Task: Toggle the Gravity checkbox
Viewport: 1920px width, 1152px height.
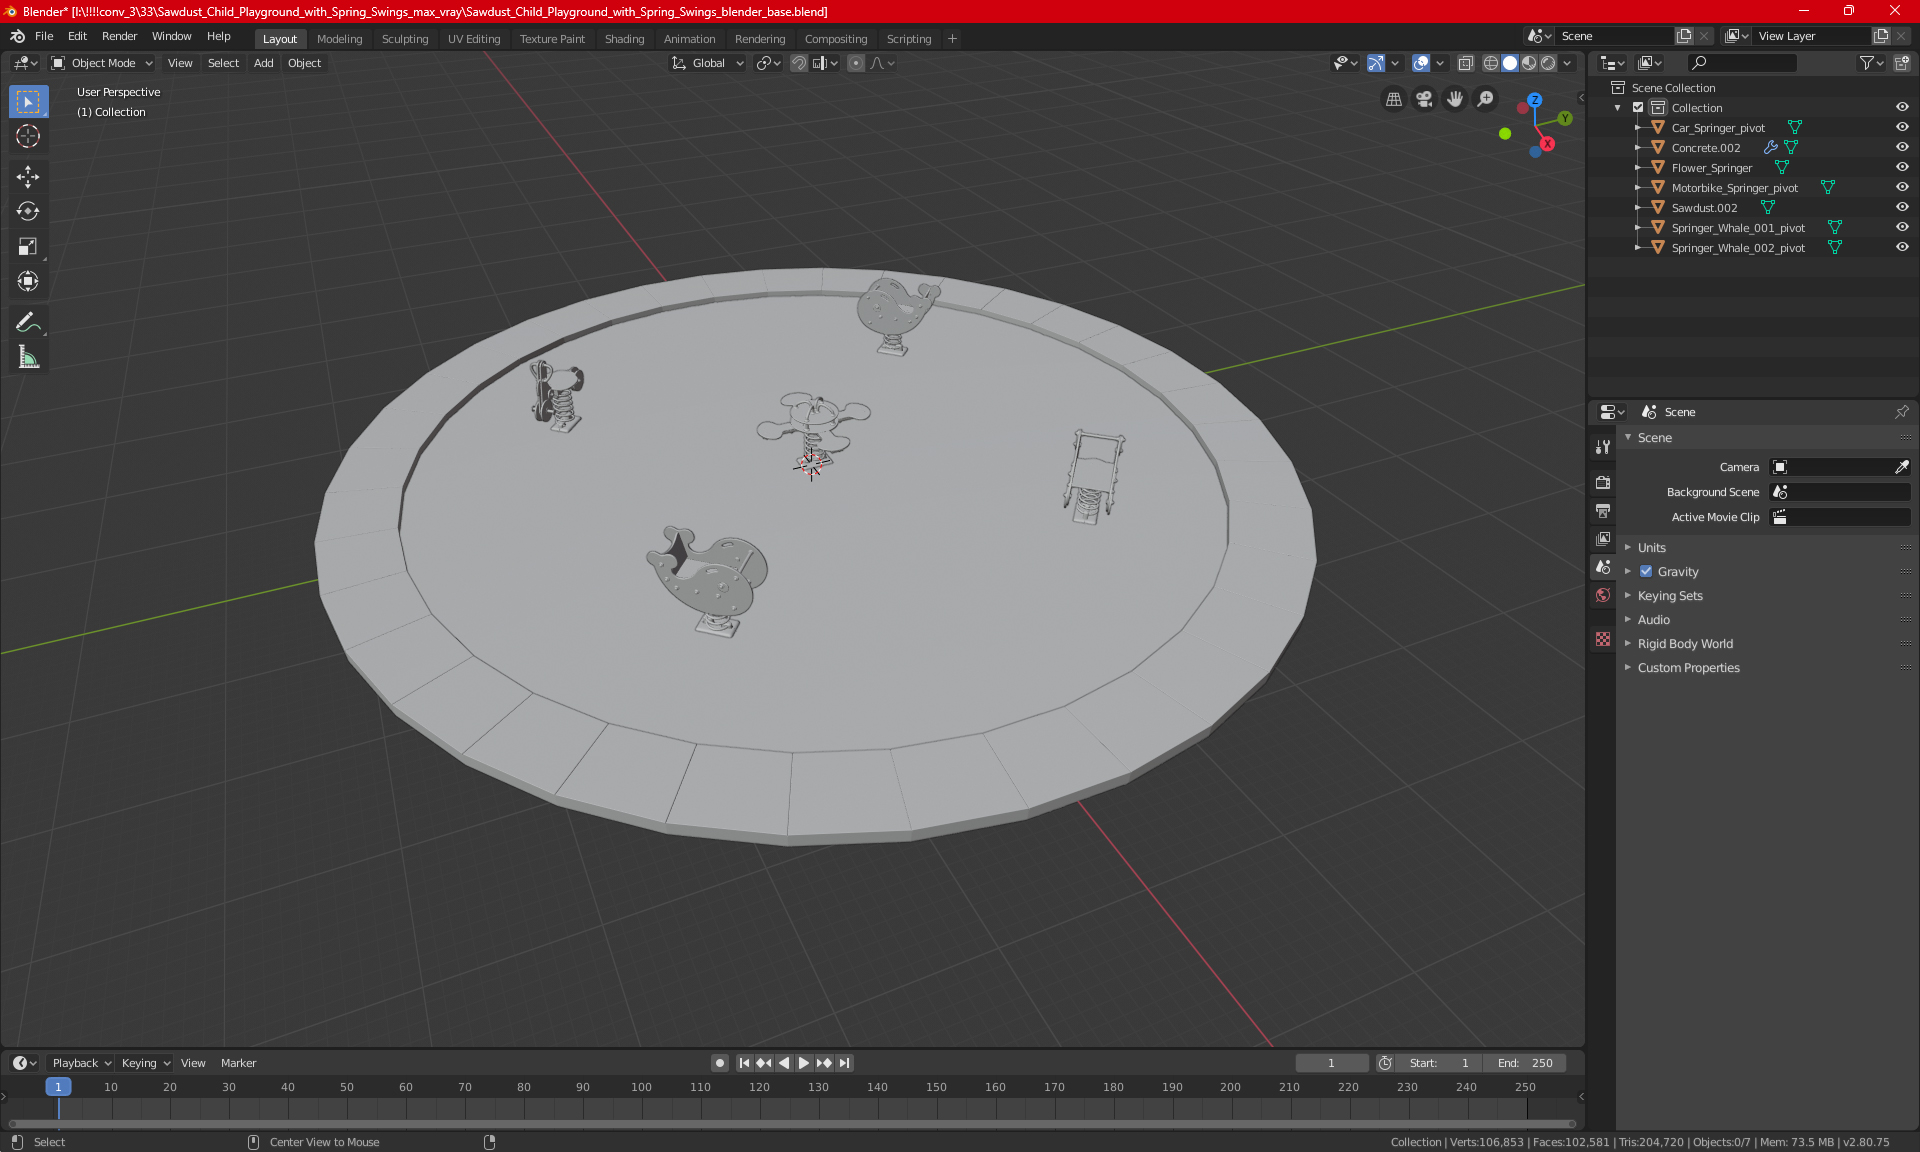Action: pyautogui.click(x=1646, y=572)
